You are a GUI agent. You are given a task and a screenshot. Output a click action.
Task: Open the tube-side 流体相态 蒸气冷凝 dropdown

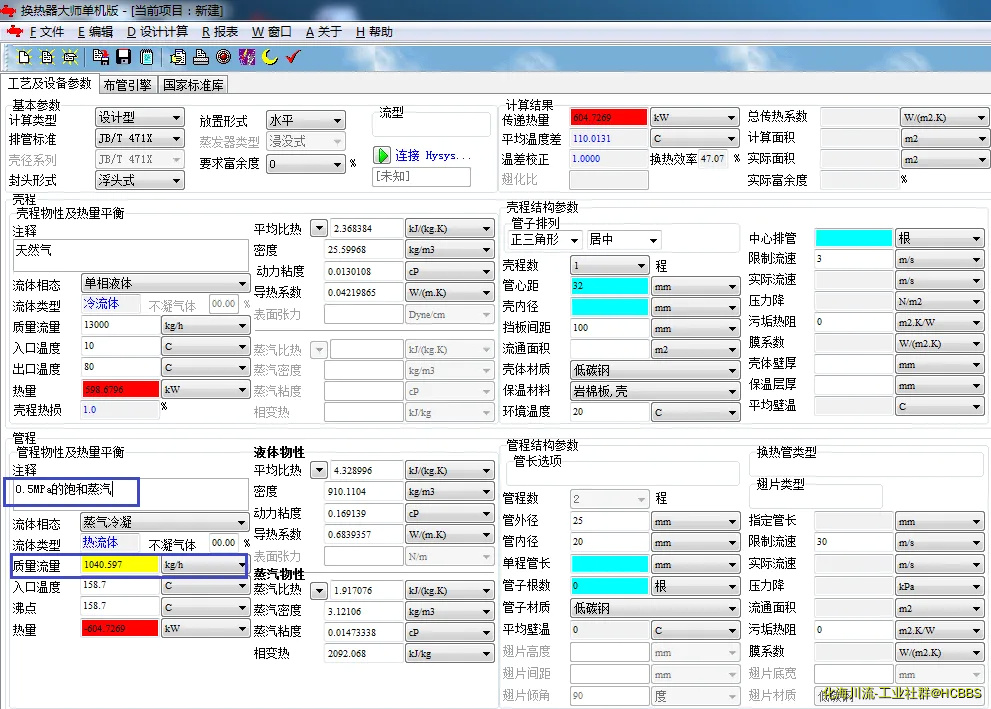pos(165,522)
